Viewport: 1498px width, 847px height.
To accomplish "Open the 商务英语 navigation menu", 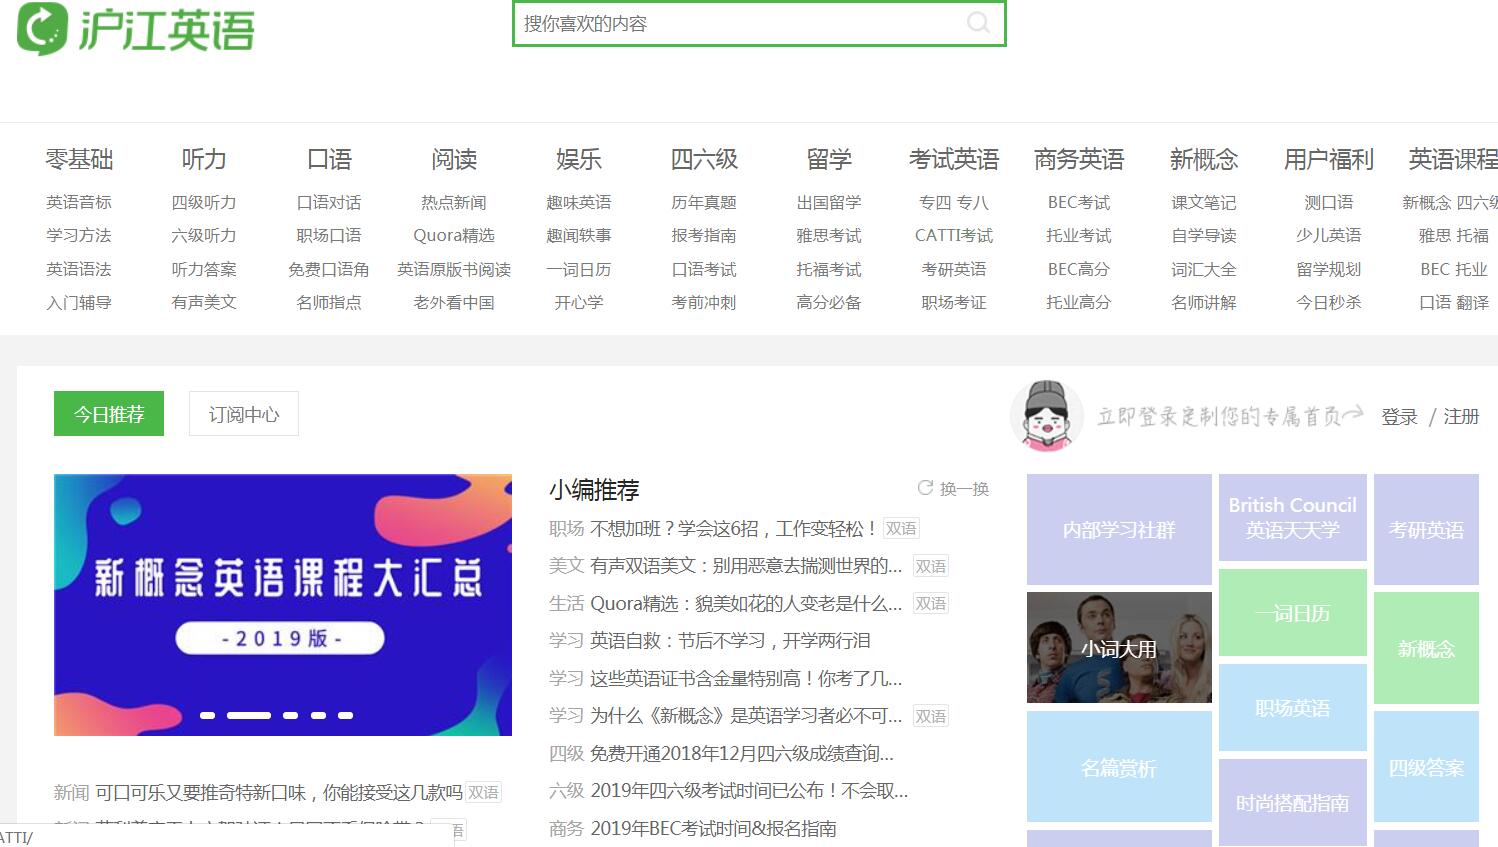I will tap(1078, 159).
